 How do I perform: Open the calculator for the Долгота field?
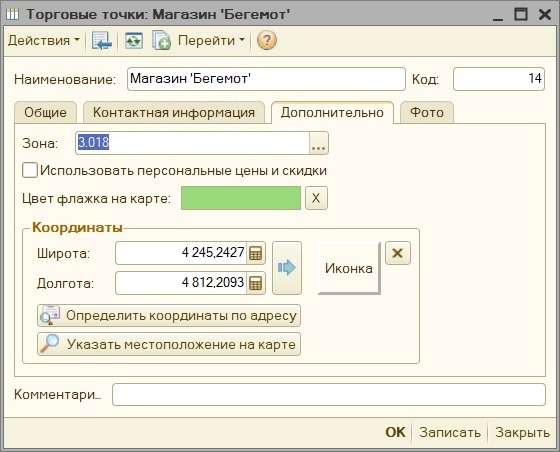click(255, 283)
